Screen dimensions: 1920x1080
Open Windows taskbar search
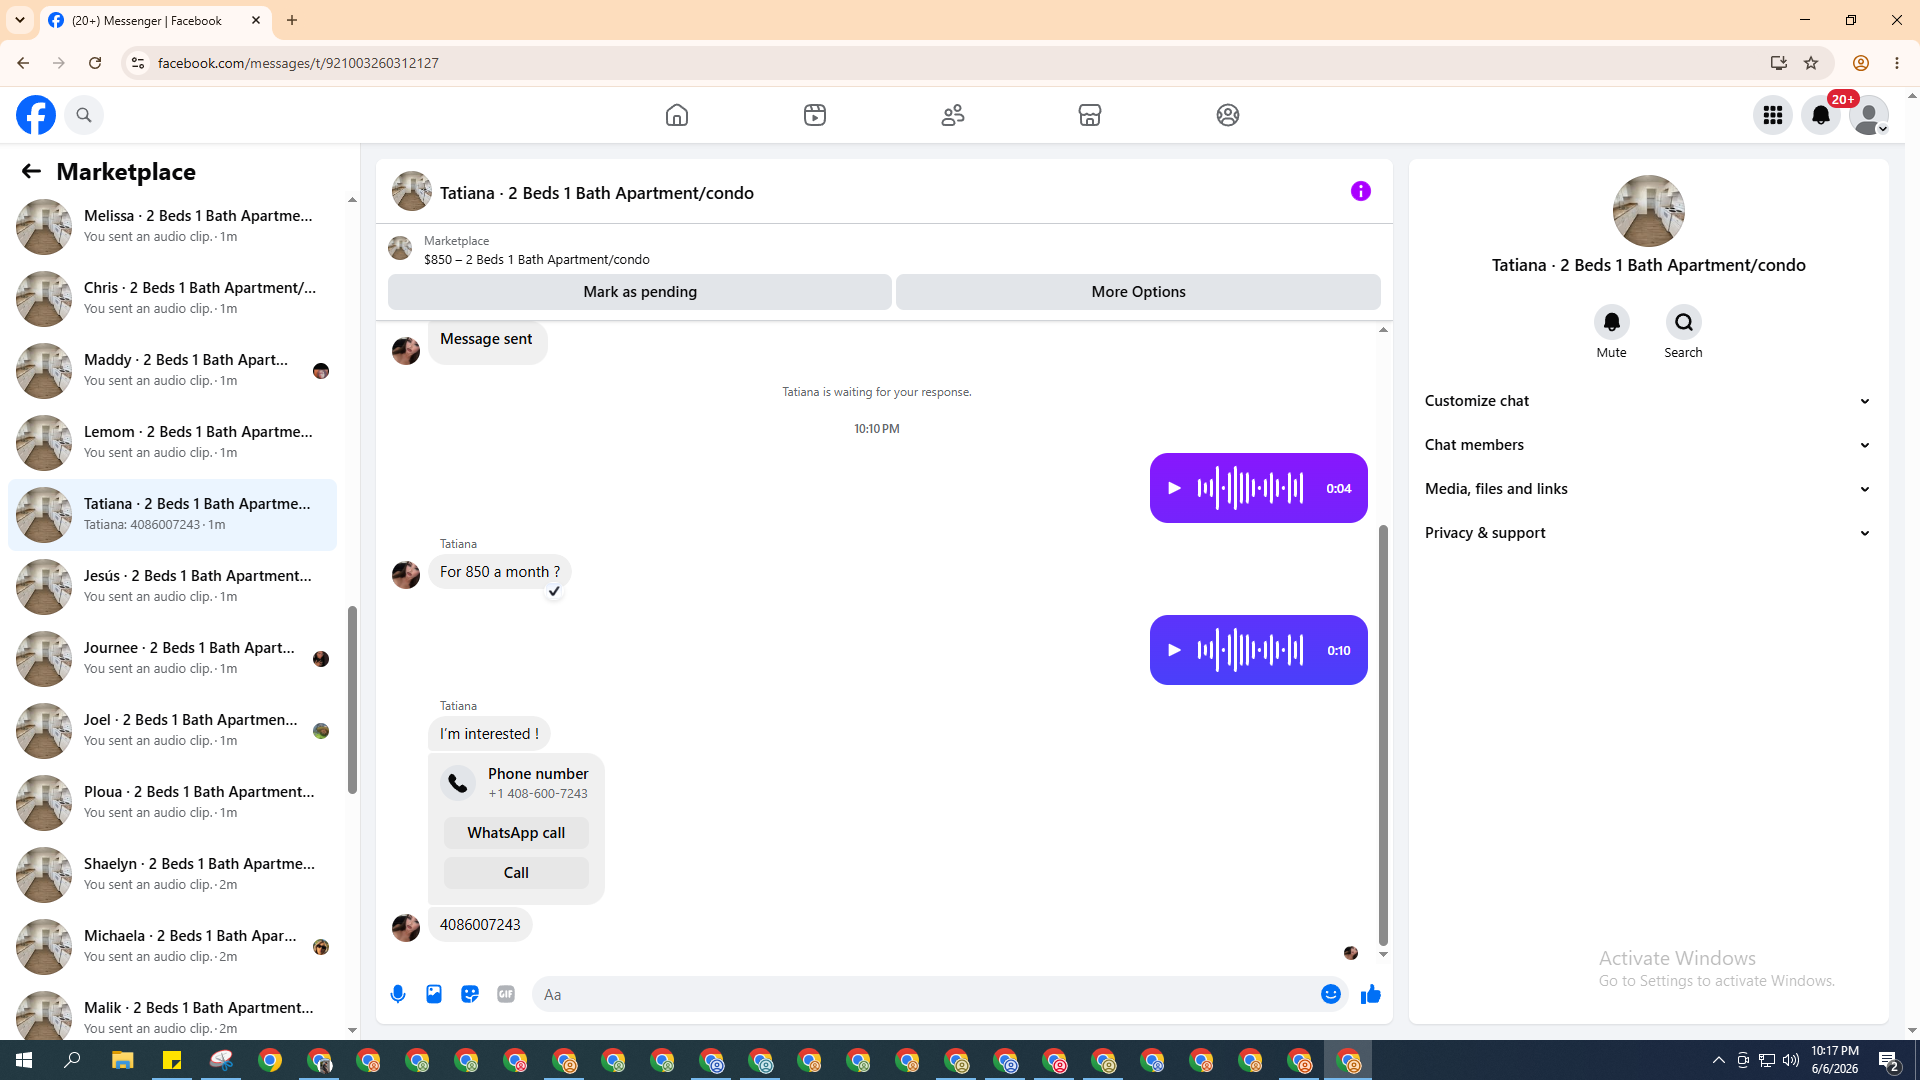tap(72, 1060)
